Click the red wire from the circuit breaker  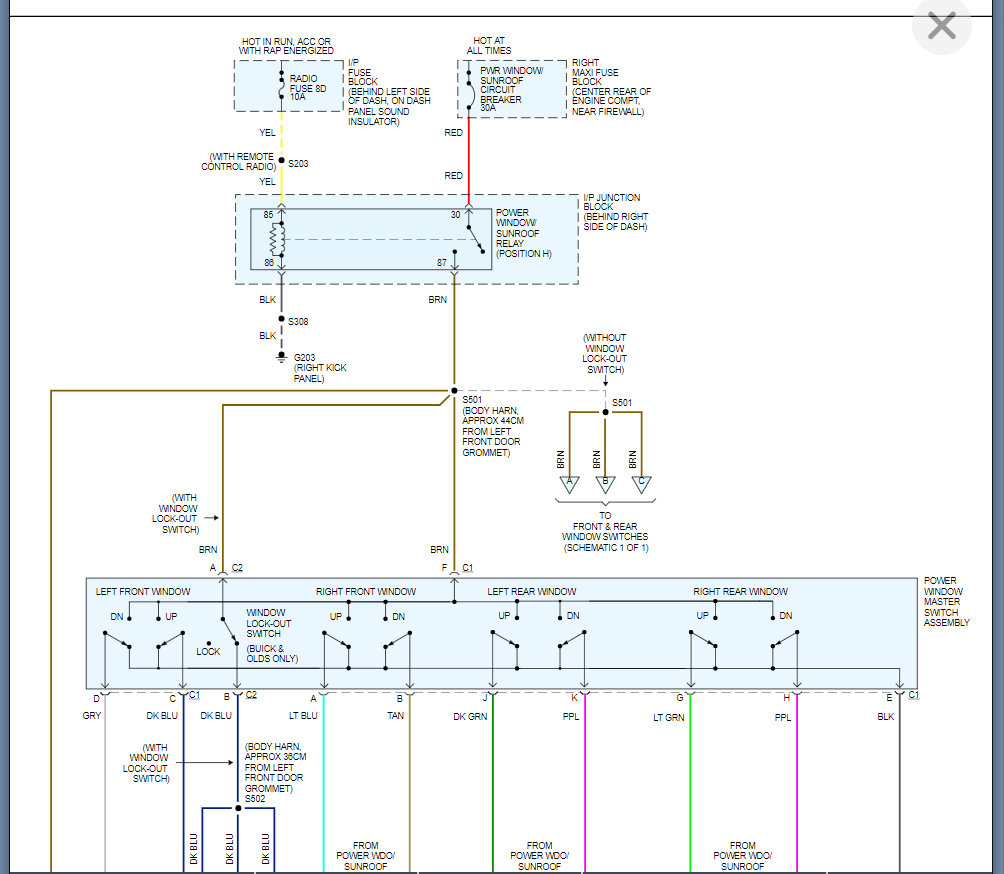[x=469, y=160]
